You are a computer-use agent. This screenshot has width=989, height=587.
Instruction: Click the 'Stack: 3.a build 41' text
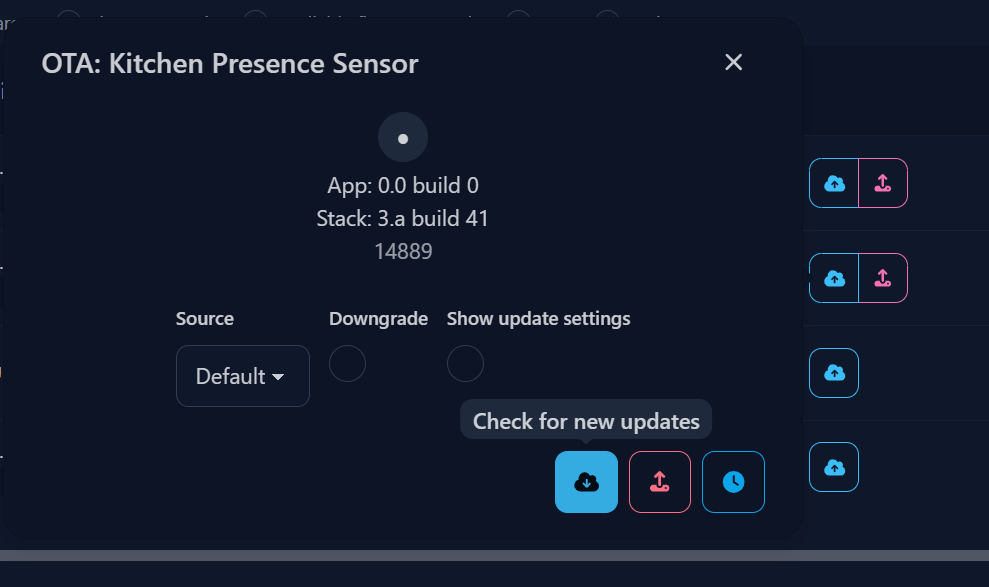[402, 218]
